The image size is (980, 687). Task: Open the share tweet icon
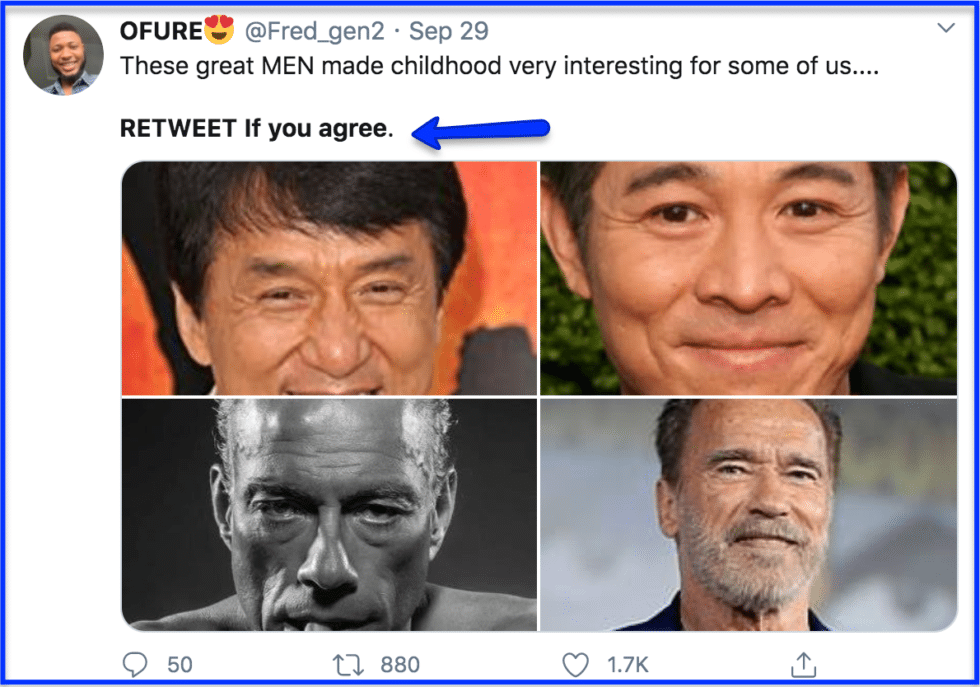pyautogui.click(x=804, y=664)
